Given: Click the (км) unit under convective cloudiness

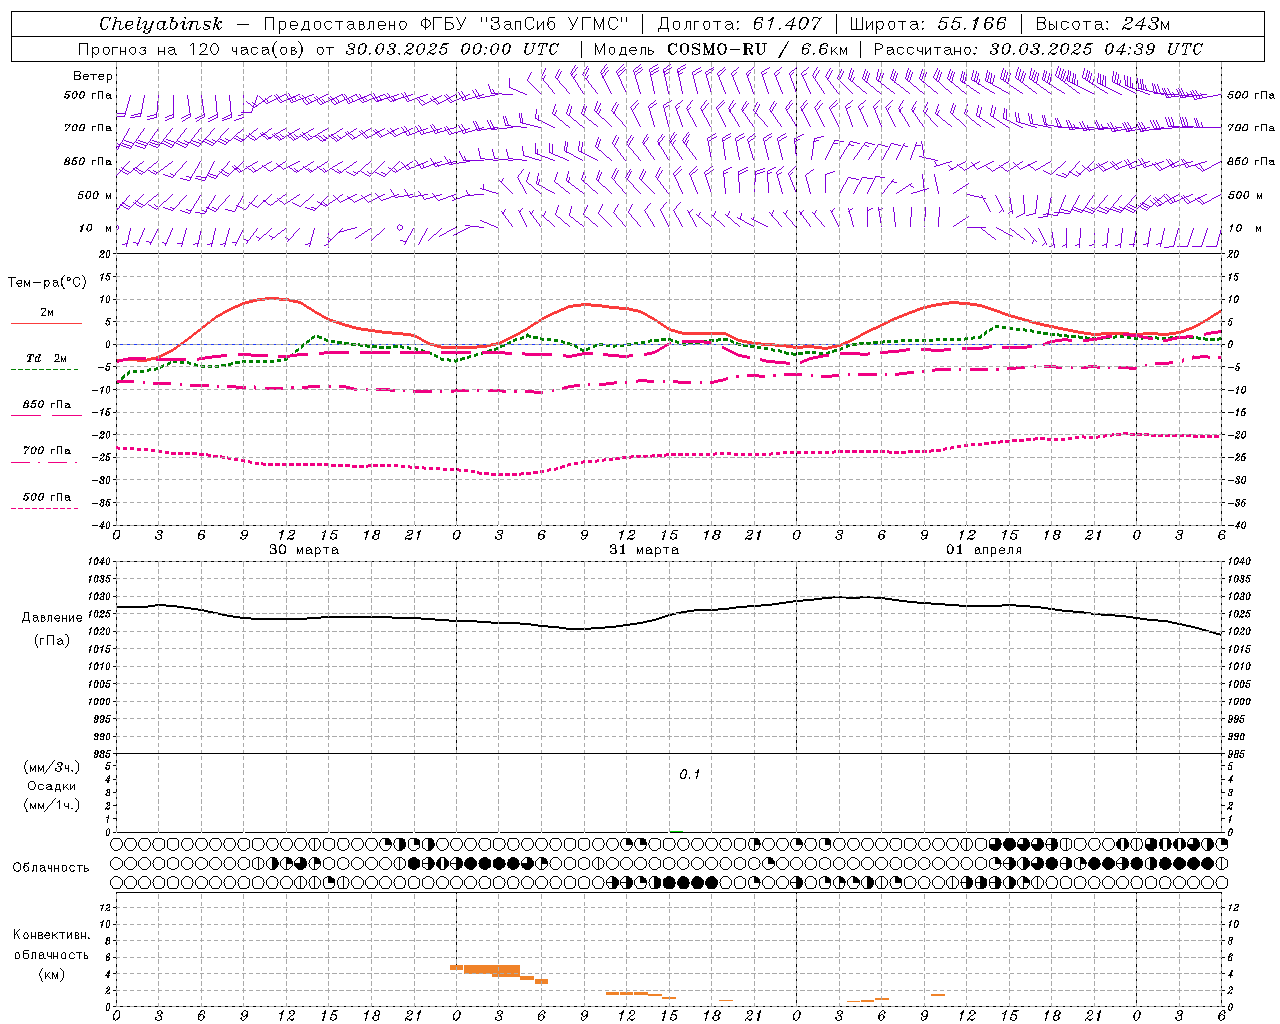Looking at the screenshot, I should (x=52, y=974).
